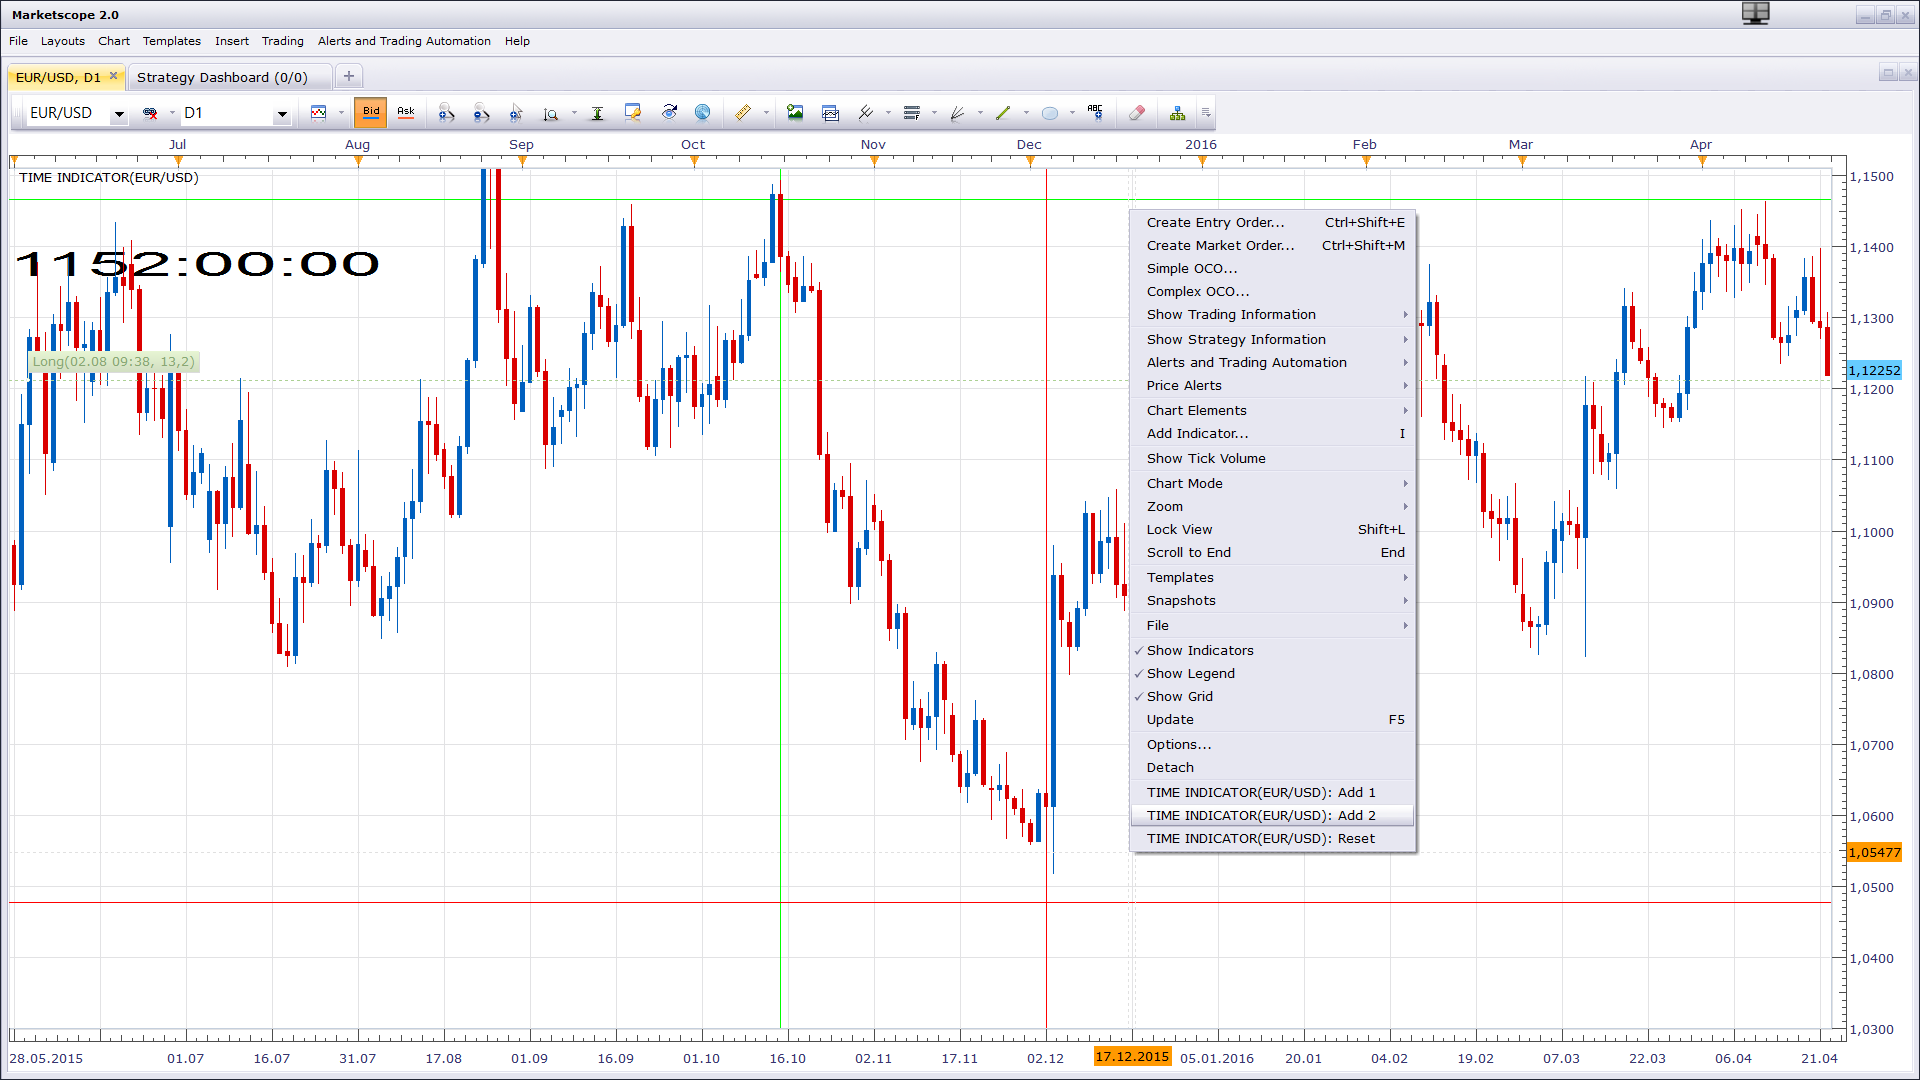Screen dimensions: 1920x1080
Task: Open the Alerts and Trading Automation menu bar item
Action: point(404,41)
